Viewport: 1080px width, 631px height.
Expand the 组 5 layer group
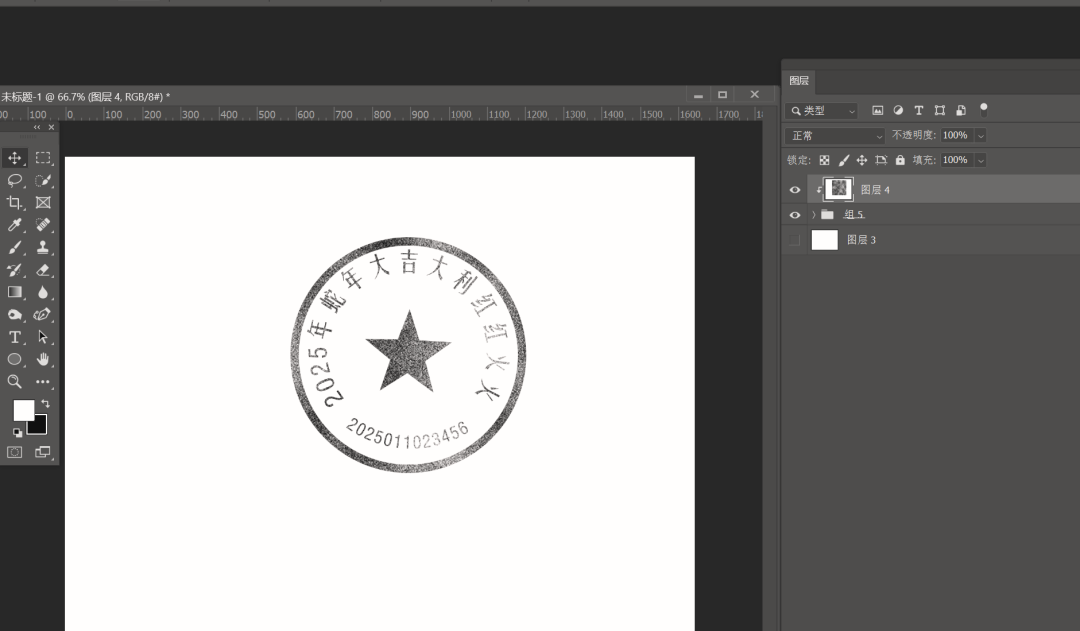click(x=813, y=215)
